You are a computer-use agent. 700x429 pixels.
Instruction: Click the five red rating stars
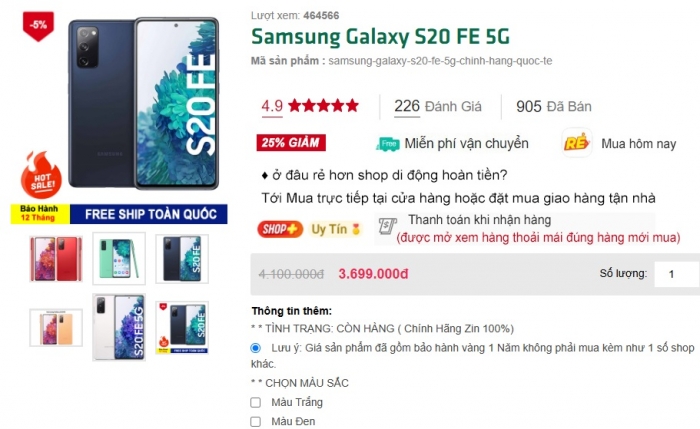tap(324, 106)
